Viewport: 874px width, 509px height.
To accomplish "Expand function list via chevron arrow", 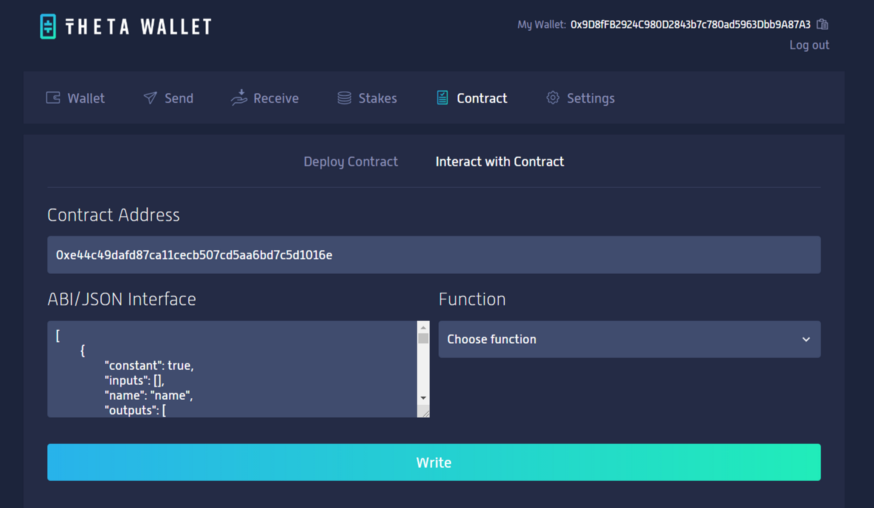I will 806,339.
